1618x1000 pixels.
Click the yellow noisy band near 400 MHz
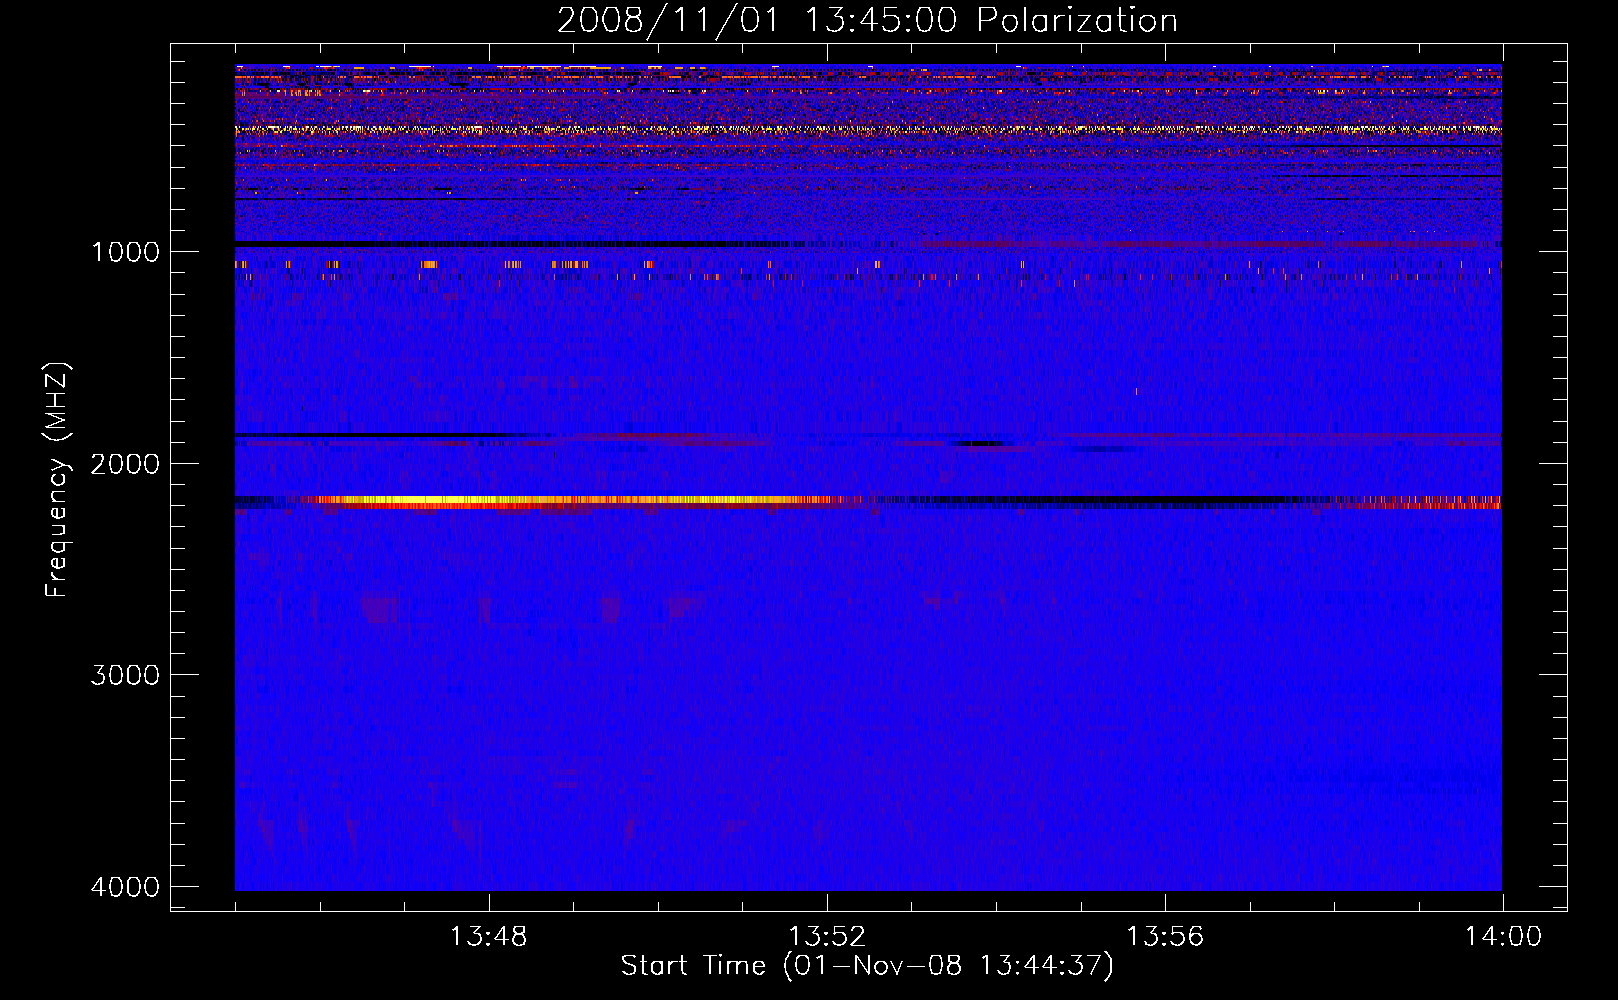tap(868, 129)
